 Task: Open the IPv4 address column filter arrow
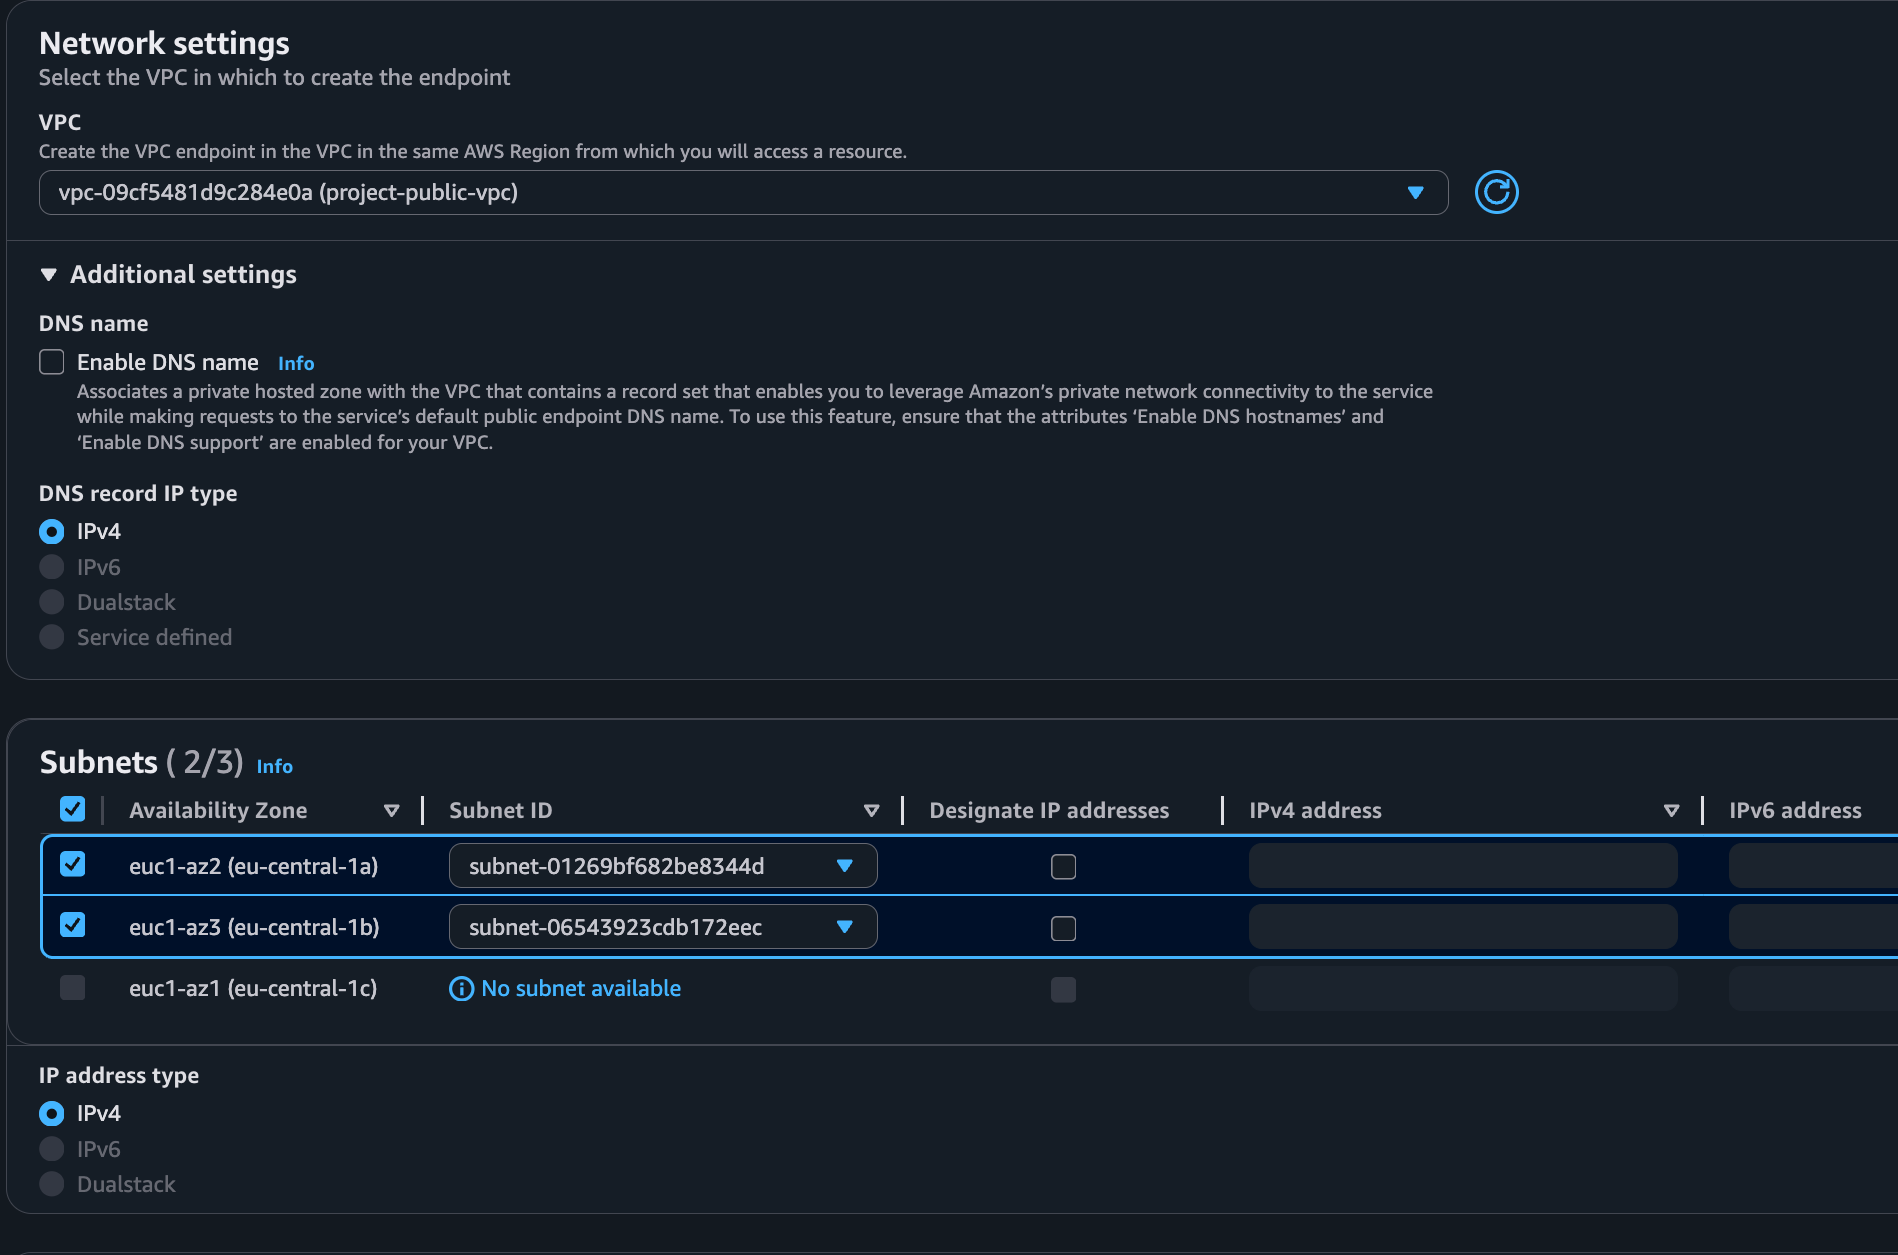[x=1671, y=810]
